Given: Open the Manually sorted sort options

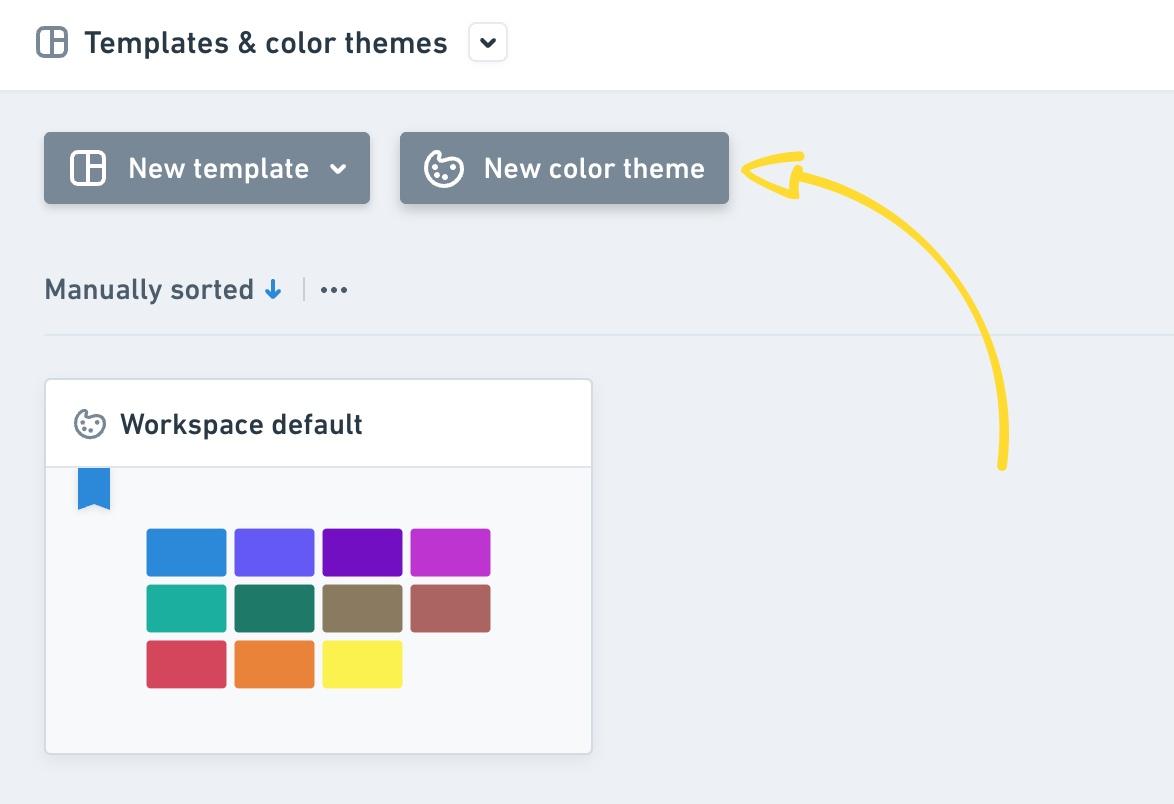Looking at the screenshot, I should [x=149, y=290].
